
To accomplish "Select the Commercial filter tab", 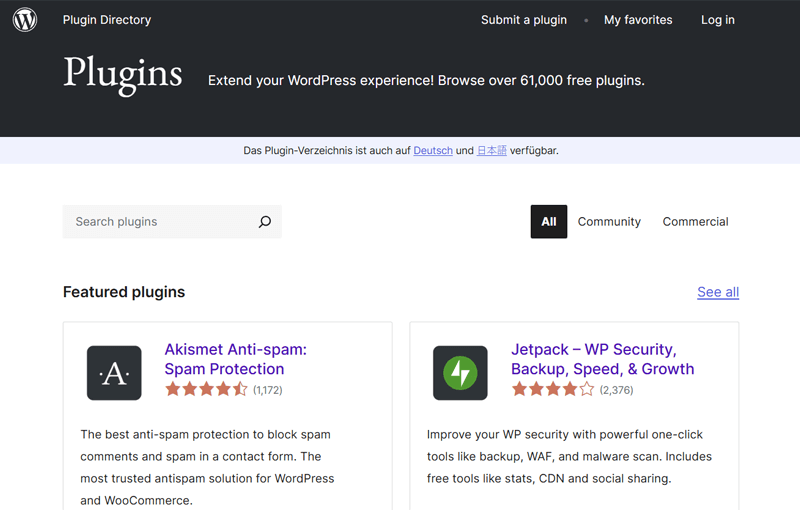I will click(695, 221).
